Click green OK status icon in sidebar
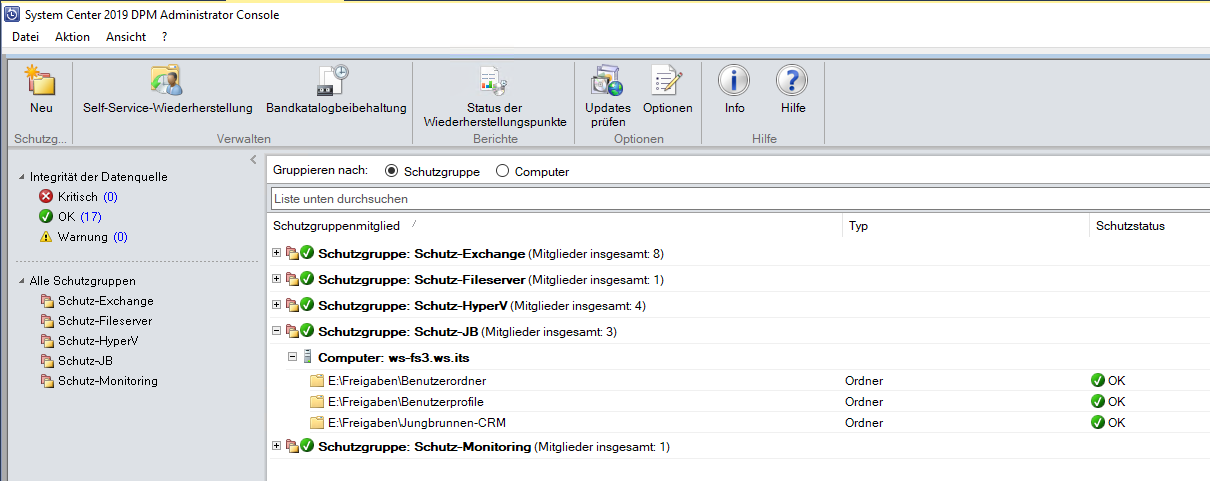 (x=45, y=217)
